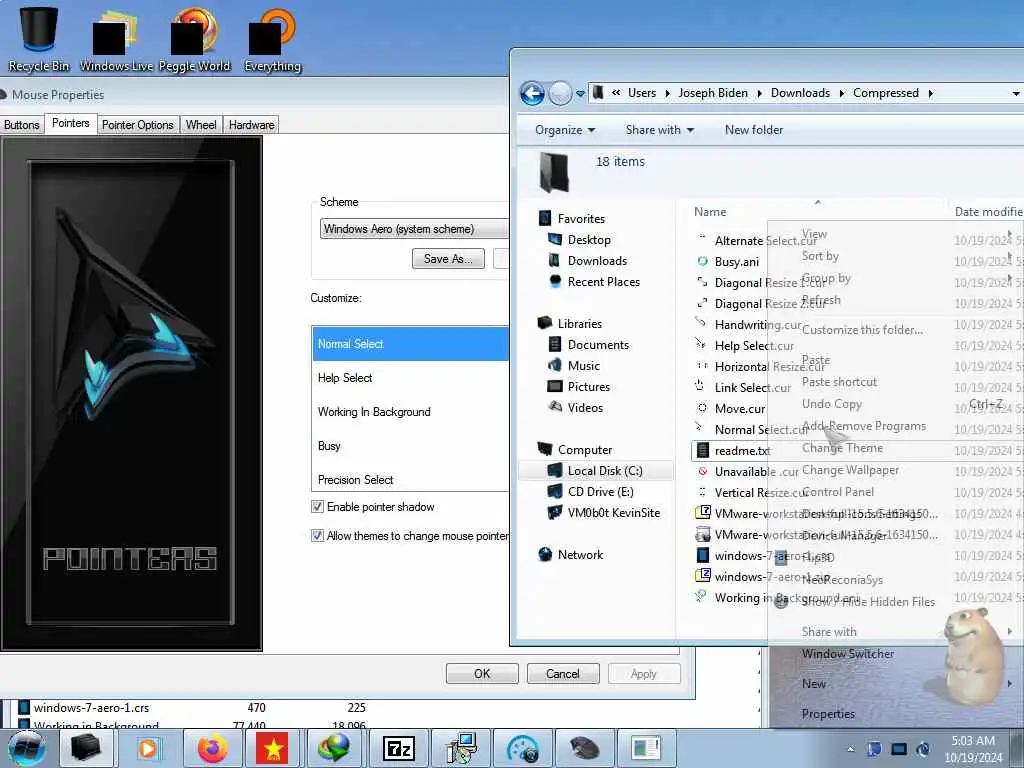The width and height of the screenshot is (1024, 768).
Task: Open the Share with toolbar dropdown
Action: (660, 130)
